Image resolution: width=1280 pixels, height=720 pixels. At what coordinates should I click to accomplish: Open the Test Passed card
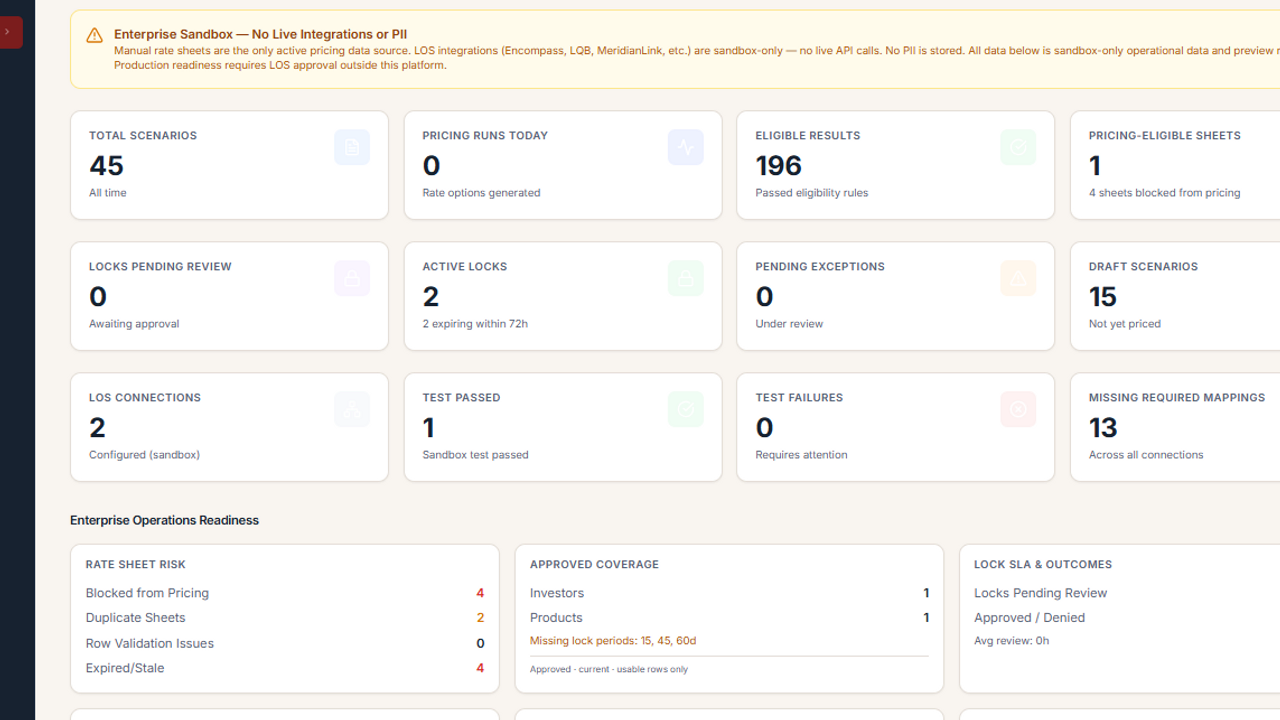point(563,427)
